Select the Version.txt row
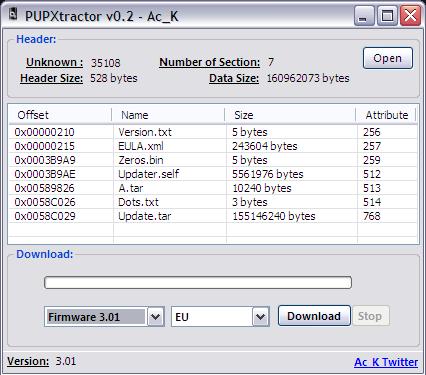Viewport: 426px width, 375px height. point(213,132)
